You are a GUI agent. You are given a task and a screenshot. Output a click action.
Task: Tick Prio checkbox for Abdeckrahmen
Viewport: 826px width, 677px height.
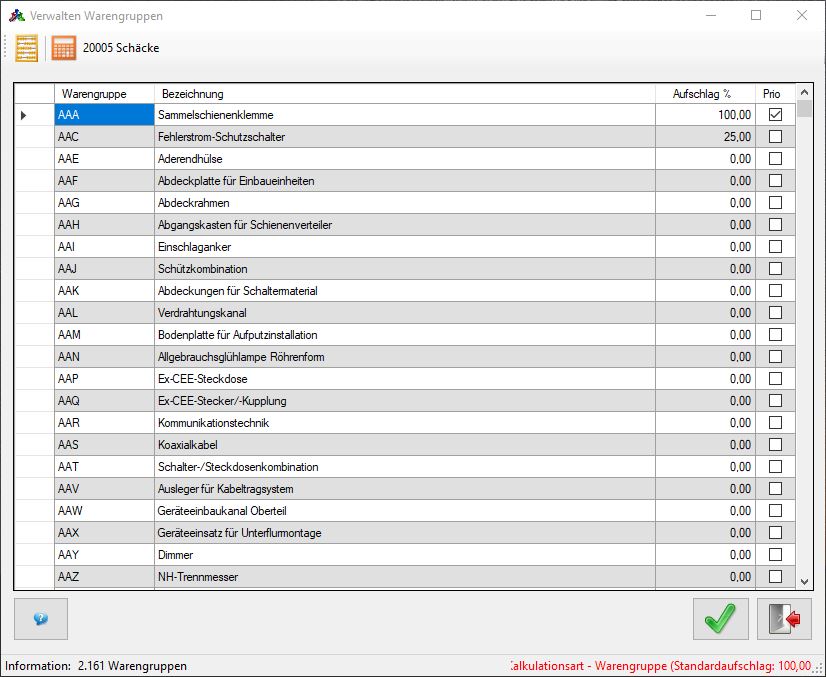775,203
